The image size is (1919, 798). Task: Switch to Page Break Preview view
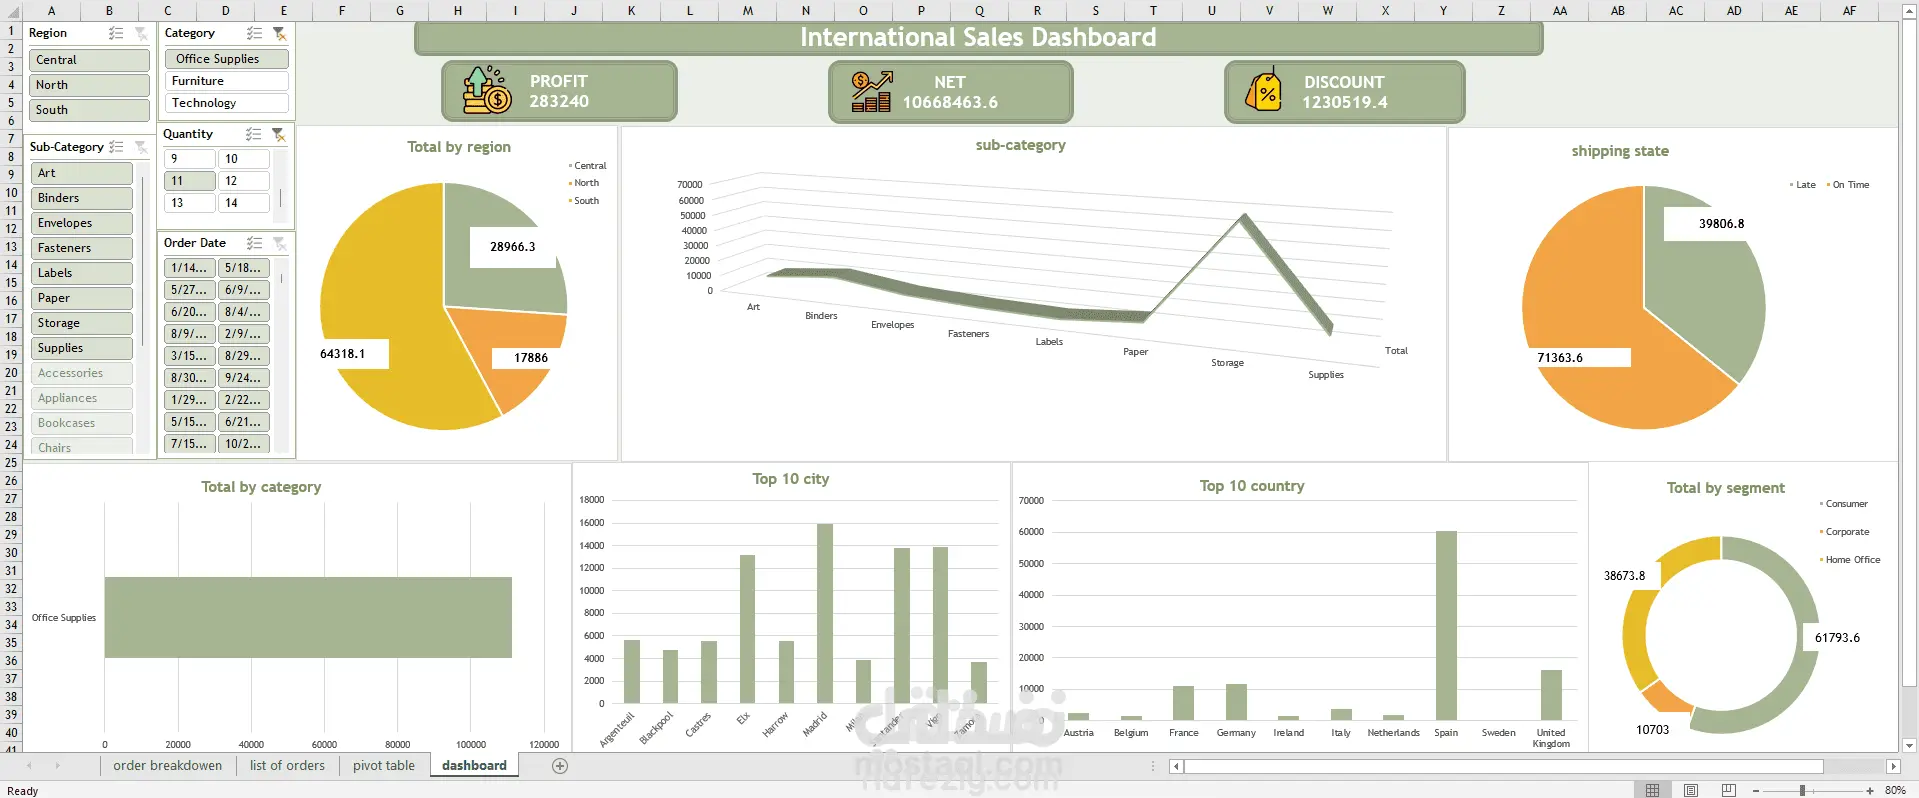[x=1728, y=790]
